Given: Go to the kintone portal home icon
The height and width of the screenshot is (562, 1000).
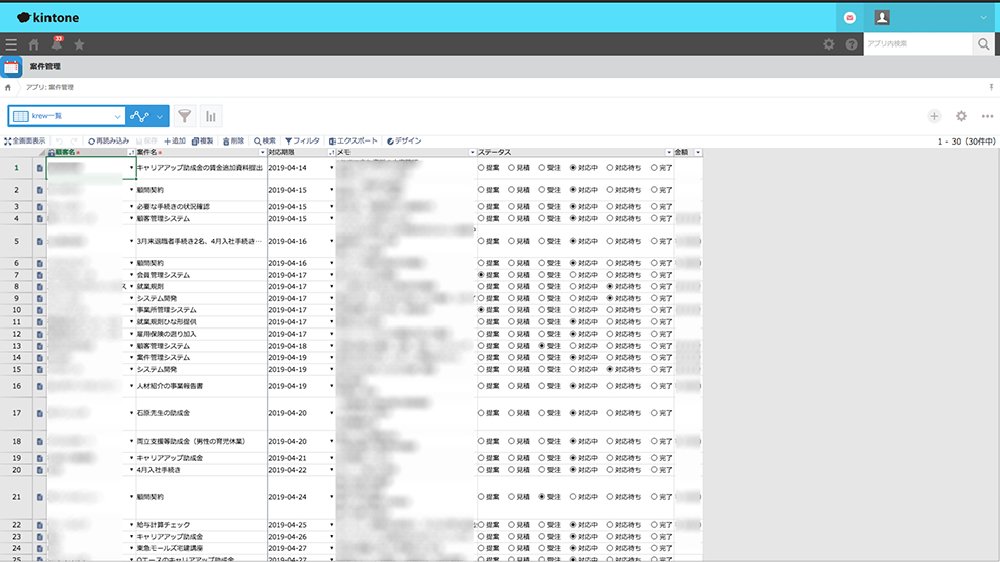Looking at the screenshot, I should click(x=34, y=45).
